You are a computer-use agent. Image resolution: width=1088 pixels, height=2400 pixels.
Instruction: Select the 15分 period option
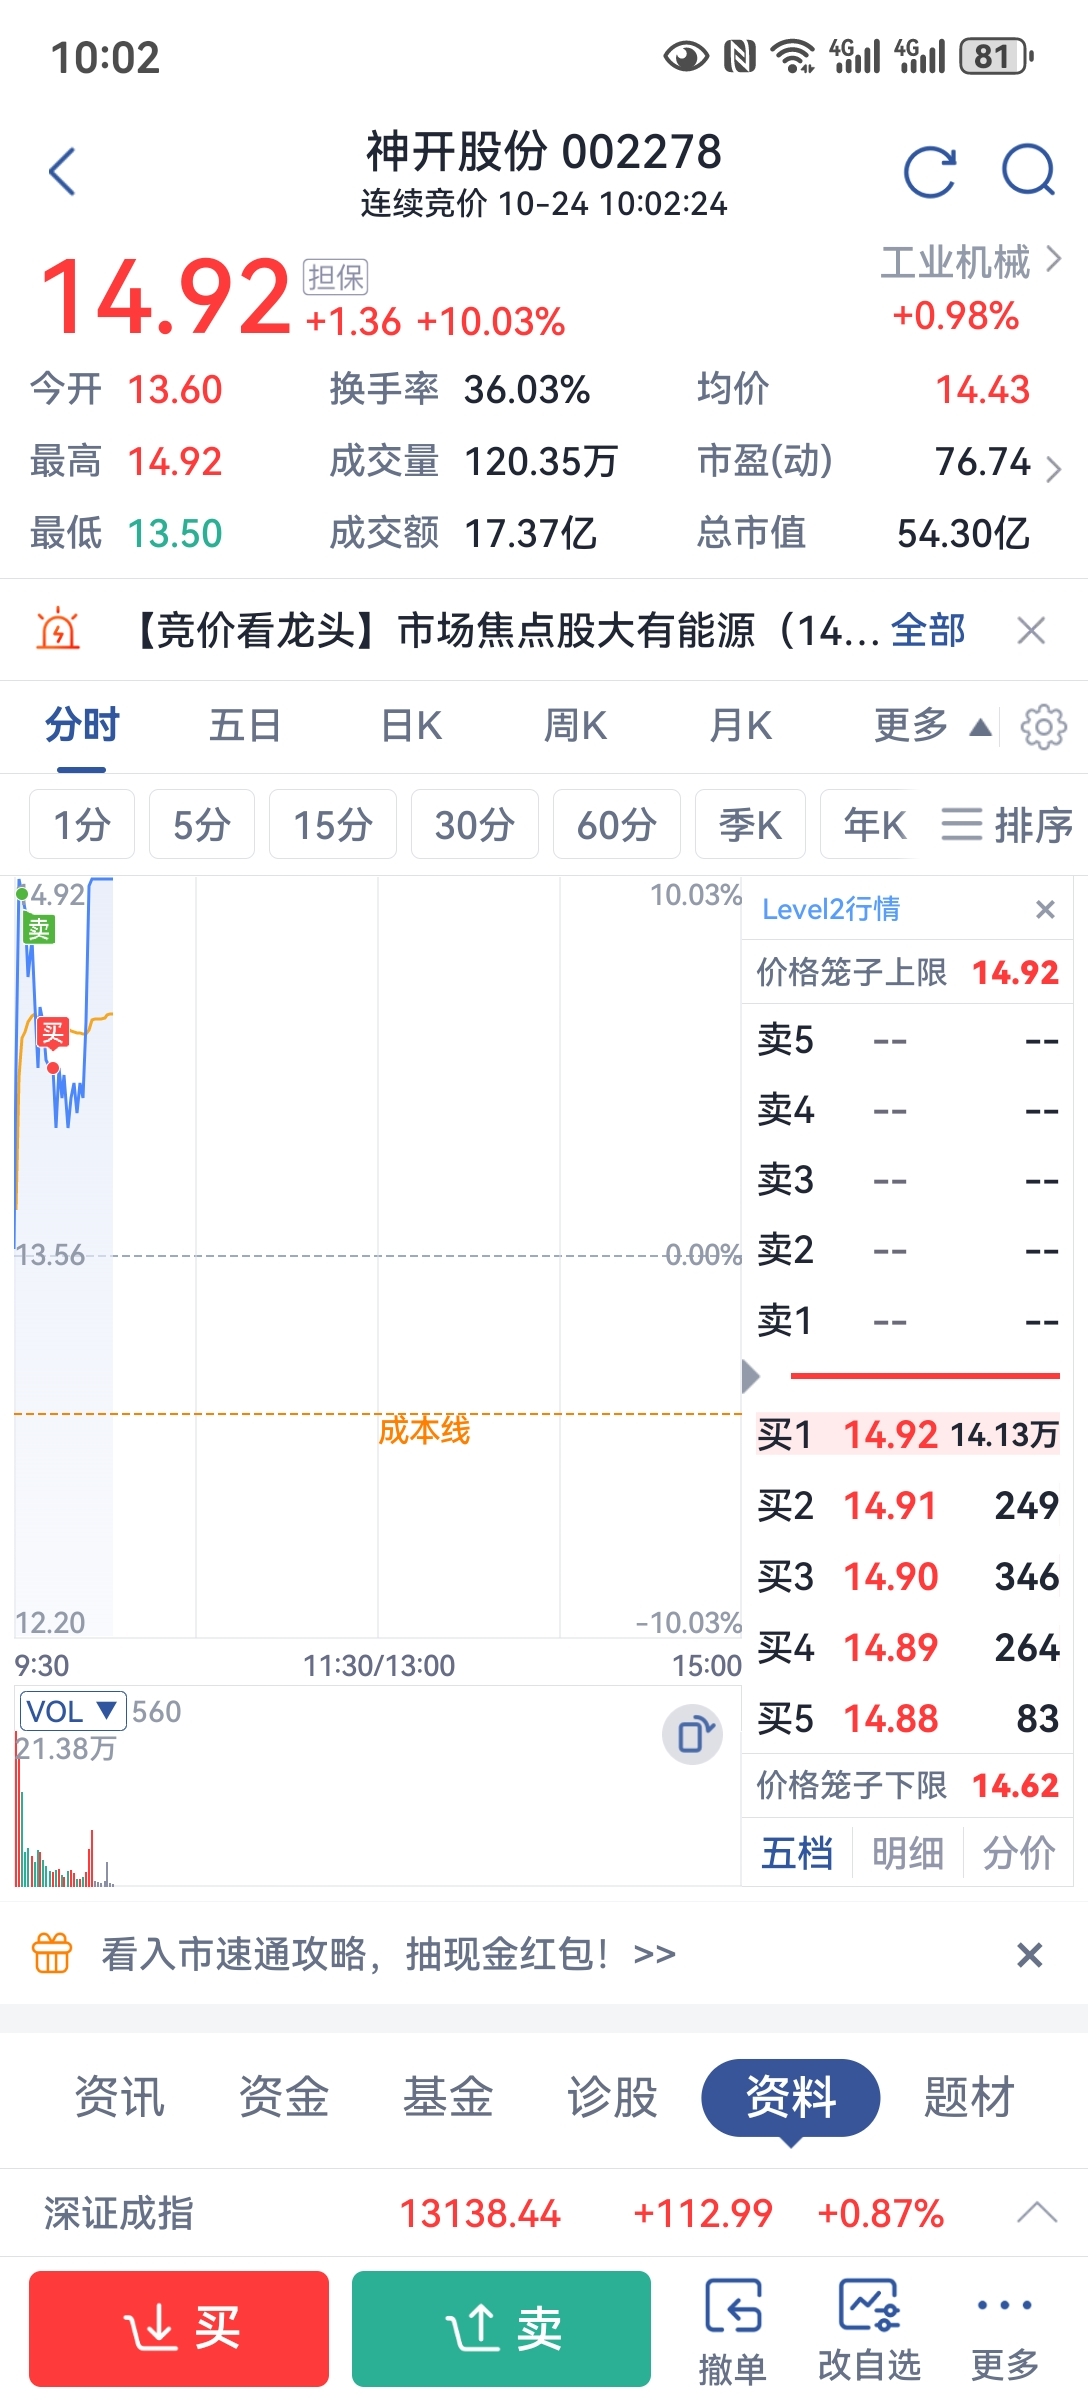point(332,825)
